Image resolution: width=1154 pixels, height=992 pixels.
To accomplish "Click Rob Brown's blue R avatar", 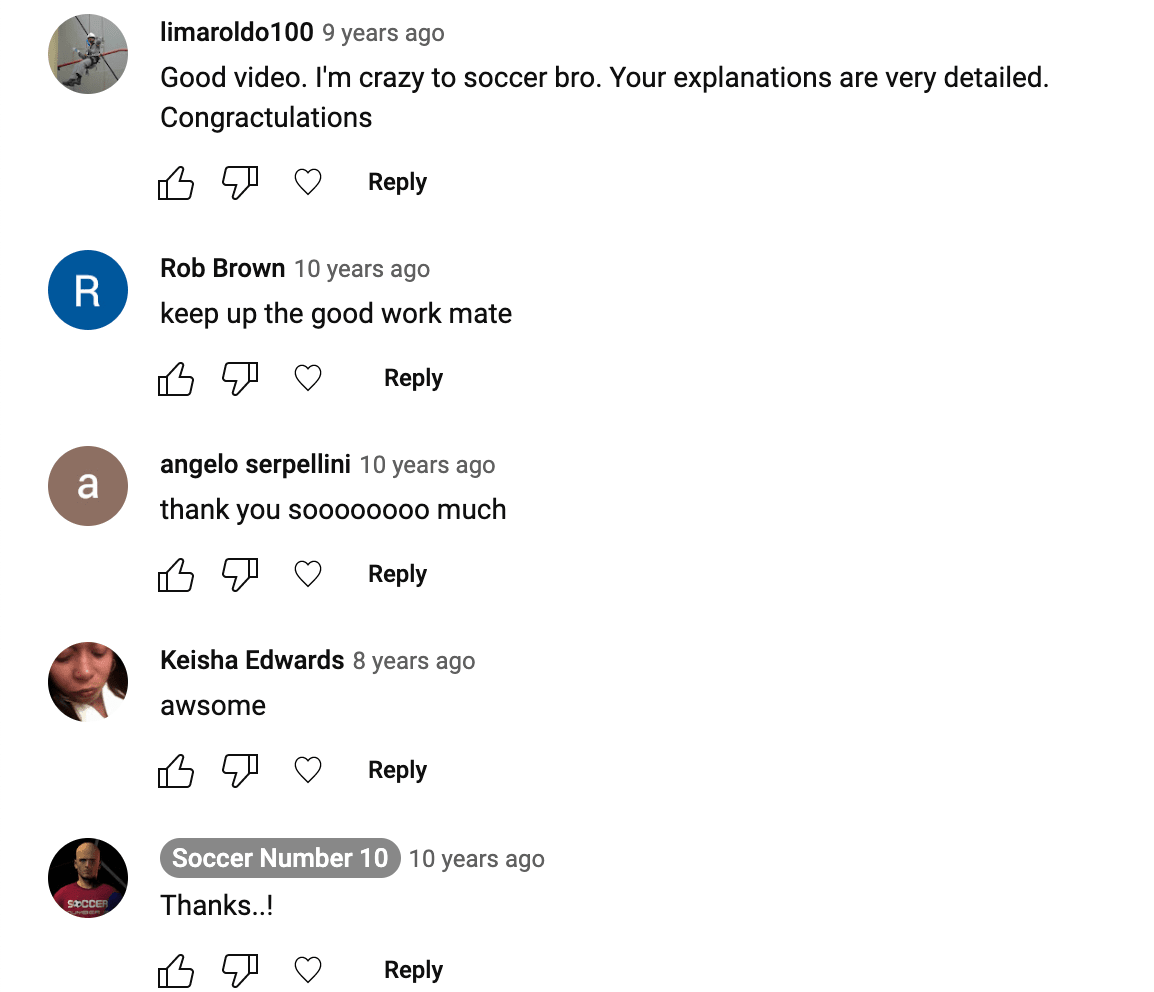I will (88, 290).
